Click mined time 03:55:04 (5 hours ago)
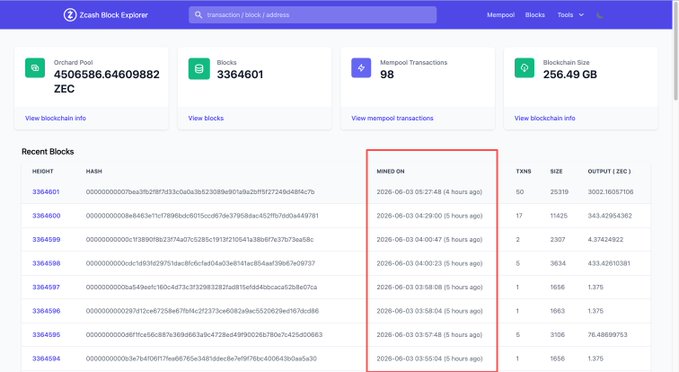This screenshot has height=372, width=679. 429,358
